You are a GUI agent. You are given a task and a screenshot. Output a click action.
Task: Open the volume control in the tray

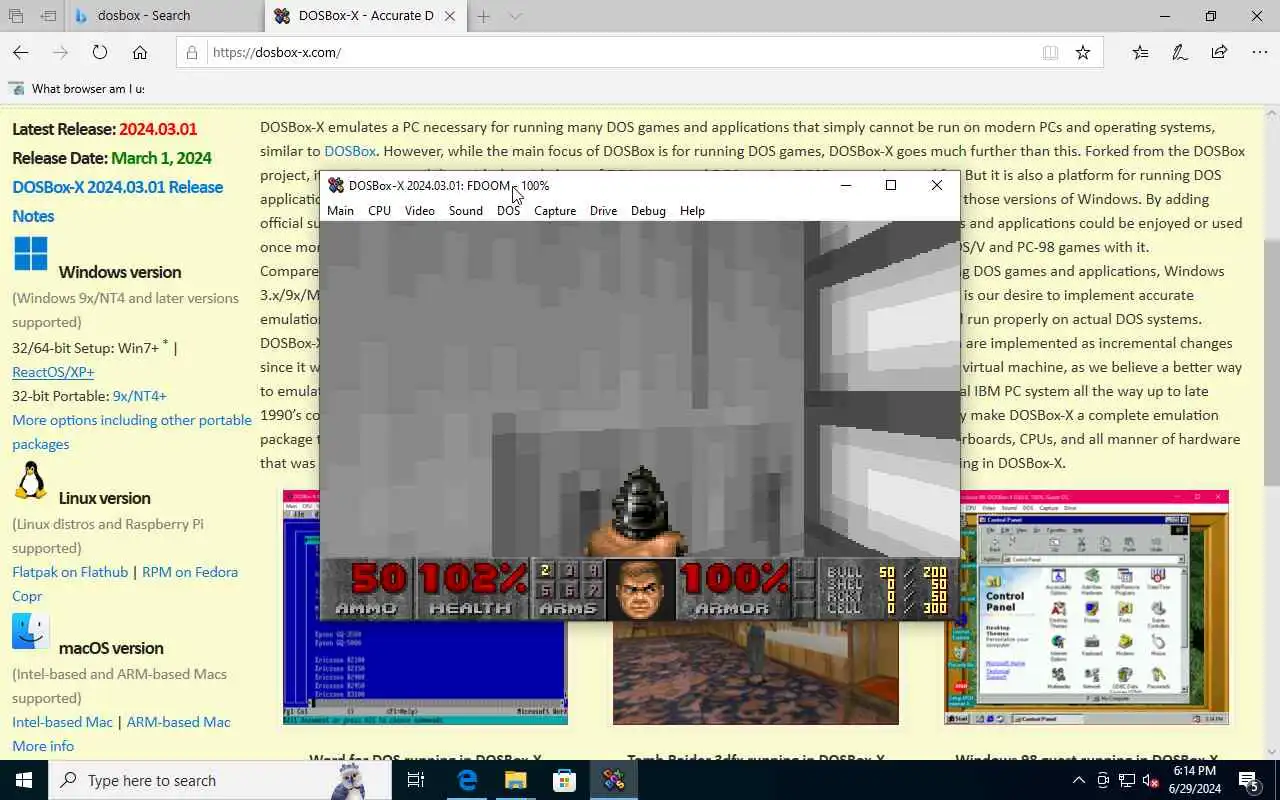[x=1150, y=780]
